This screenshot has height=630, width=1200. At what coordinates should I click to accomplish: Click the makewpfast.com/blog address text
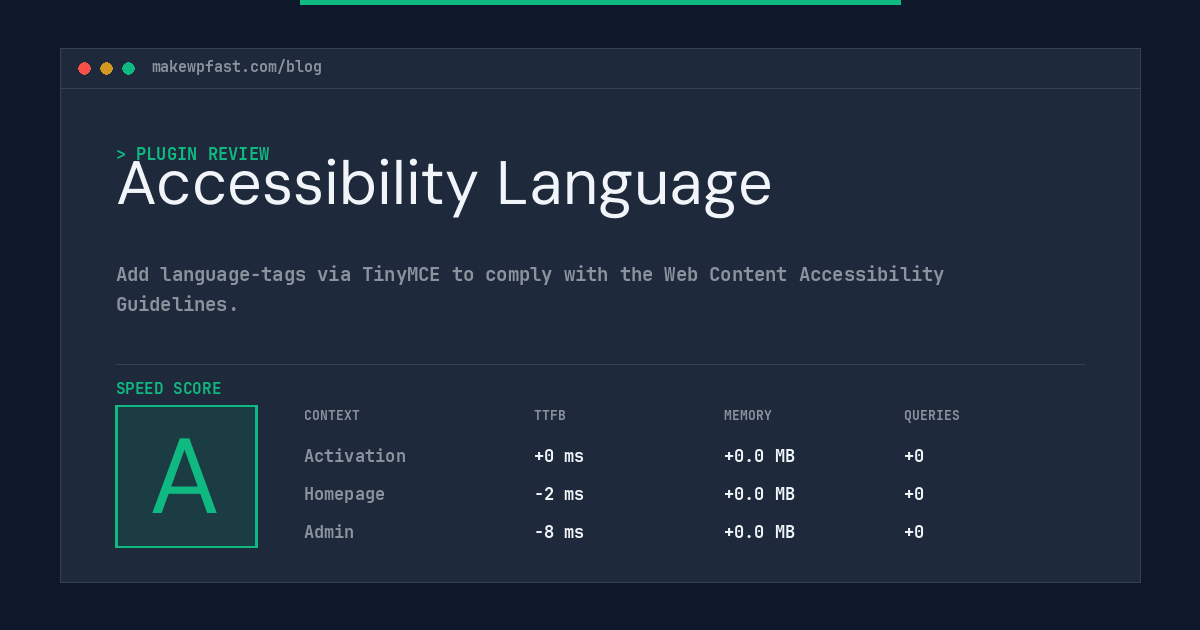(x=237, y=67)
